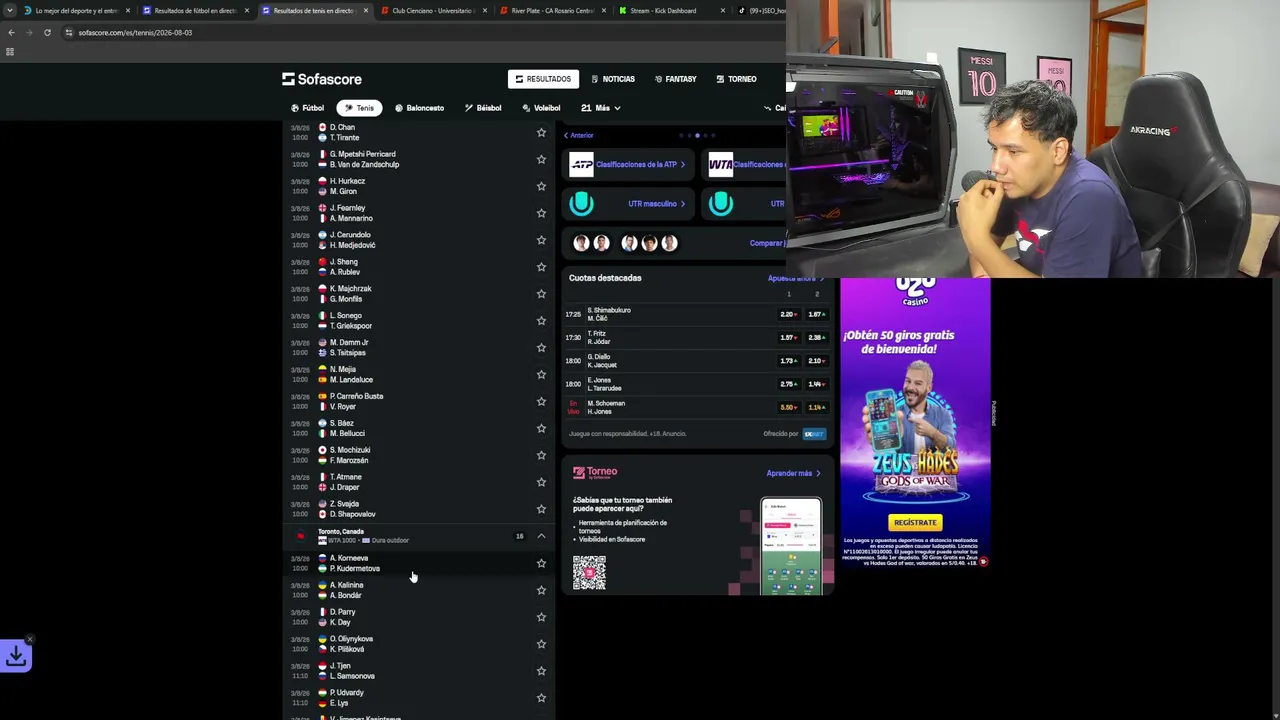Star the Udvardy vs Lys match
The width and height of the screenshot is (1280, 720).
[541, 698]
